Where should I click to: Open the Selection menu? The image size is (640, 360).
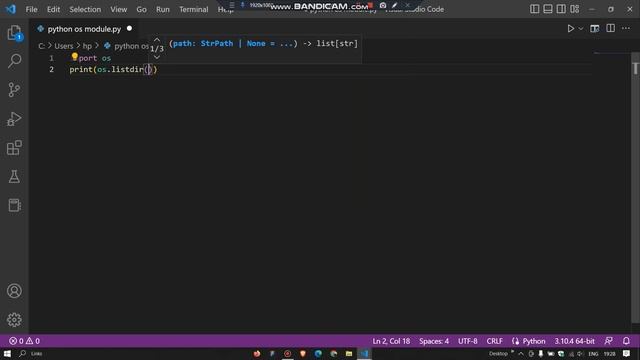tap(85, 9)
